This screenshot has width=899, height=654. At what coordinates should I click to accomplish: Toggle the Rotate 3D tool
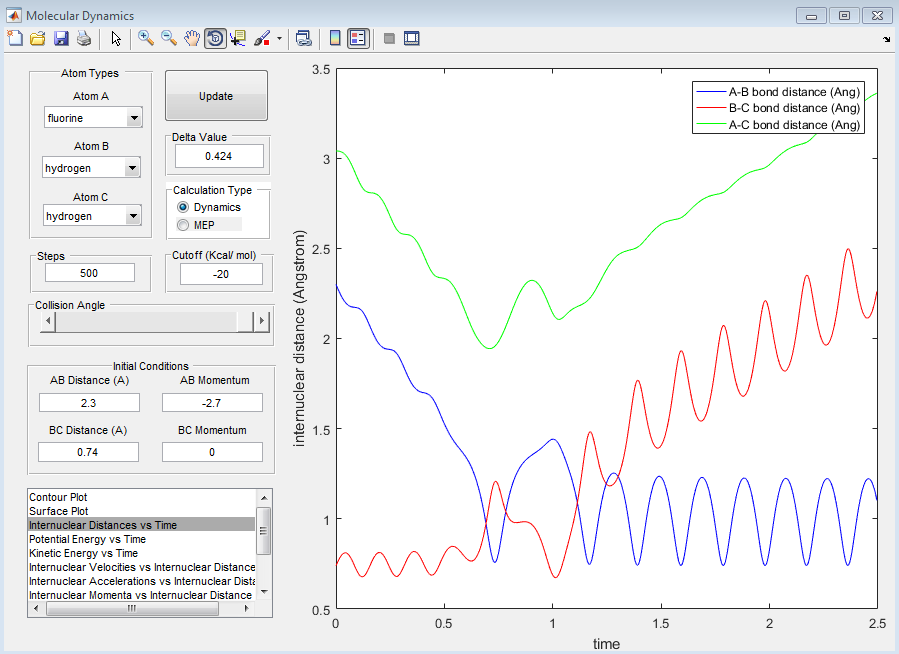click(215, 38)
